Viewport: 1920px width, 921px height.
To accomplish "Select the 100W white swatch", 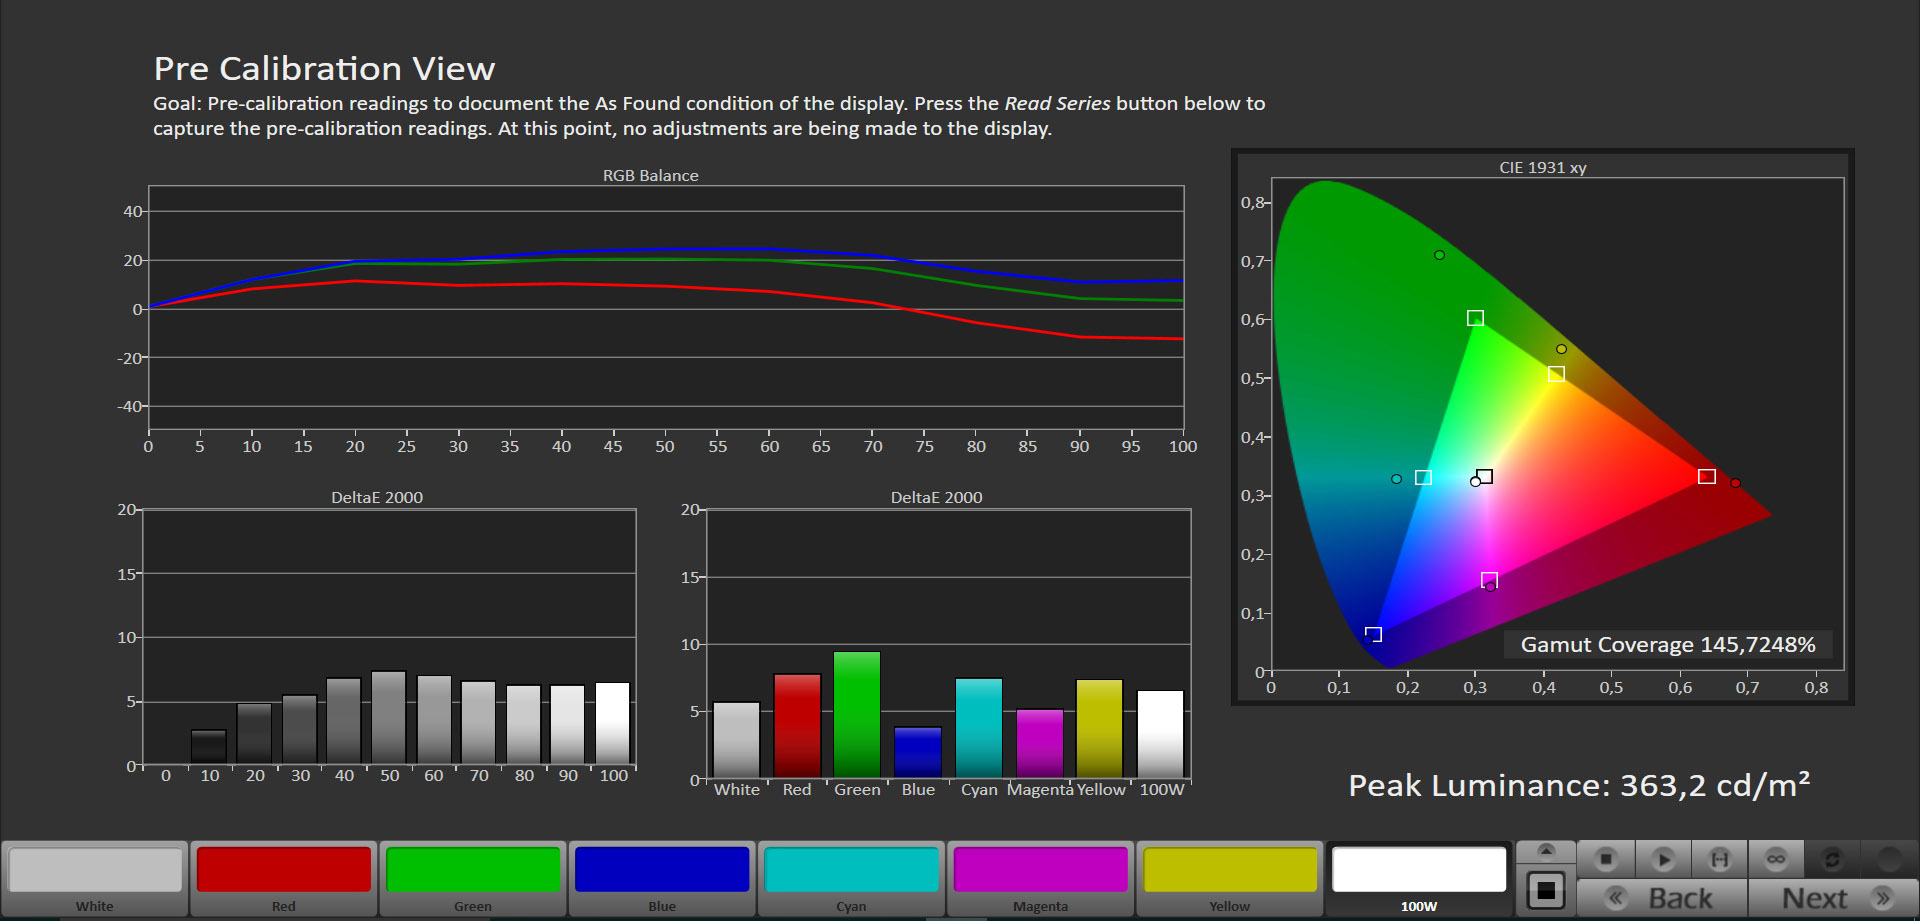I will pos(1419,870).
